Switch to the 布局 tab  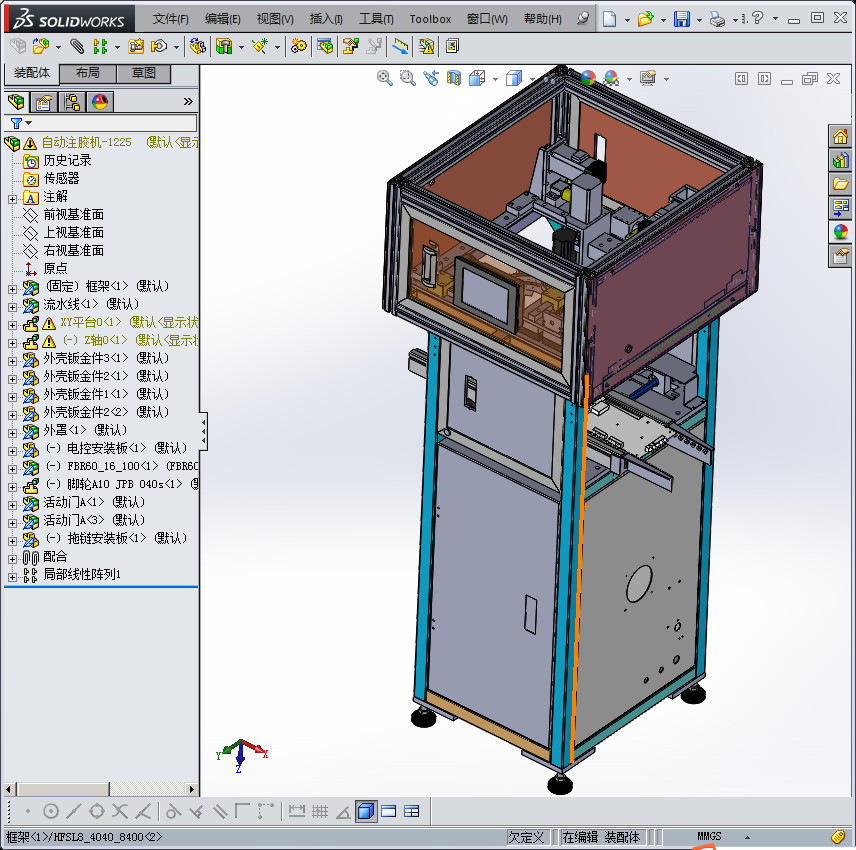click(x=87, y=73)
